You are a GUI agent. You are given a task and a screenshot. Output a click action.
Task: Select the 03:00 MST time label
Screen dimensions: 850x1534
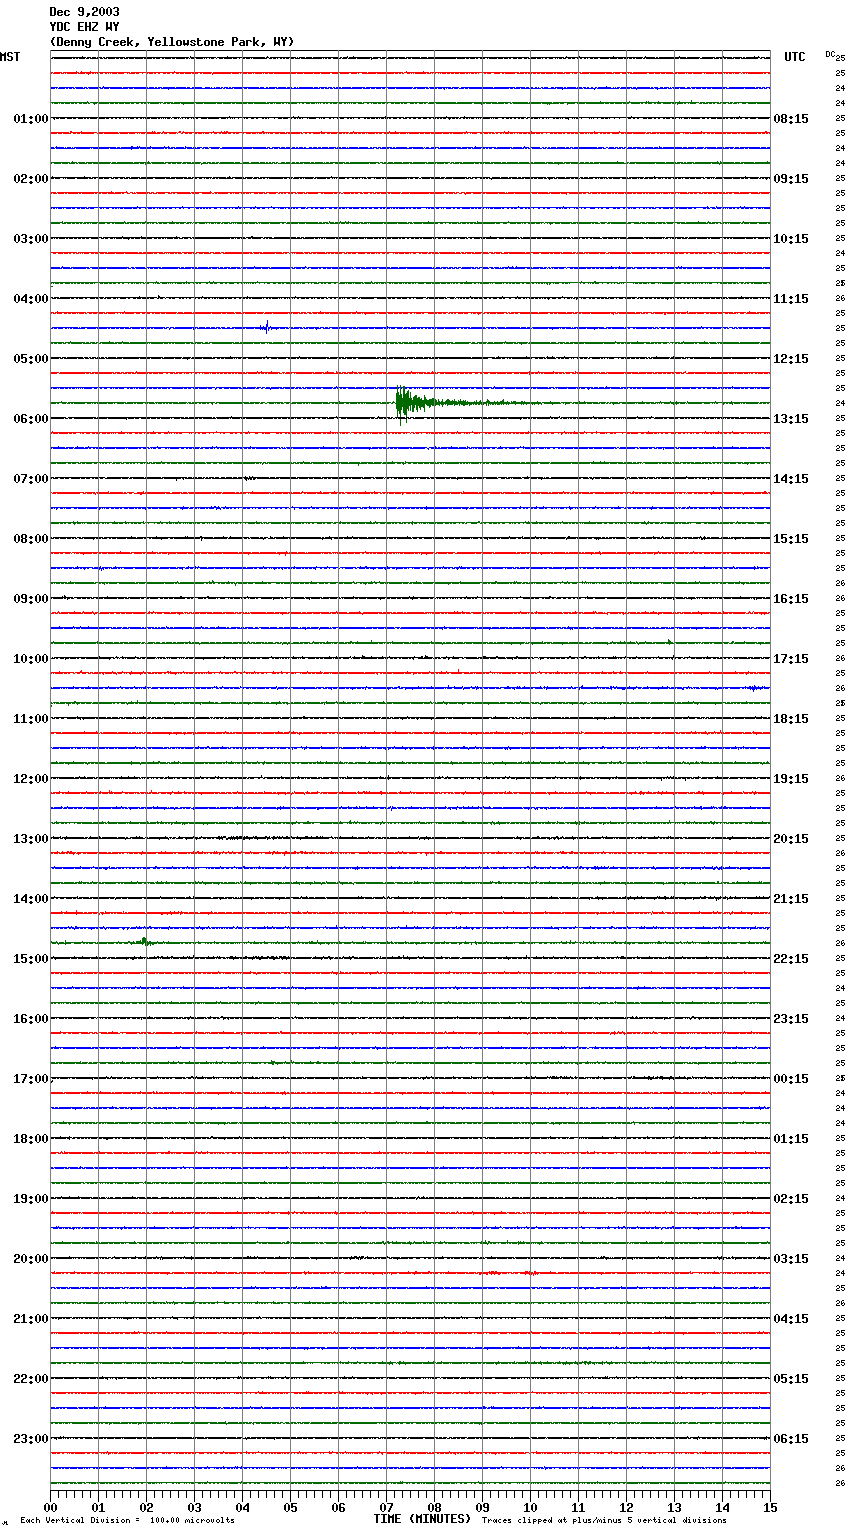click(x=31, y=239)
